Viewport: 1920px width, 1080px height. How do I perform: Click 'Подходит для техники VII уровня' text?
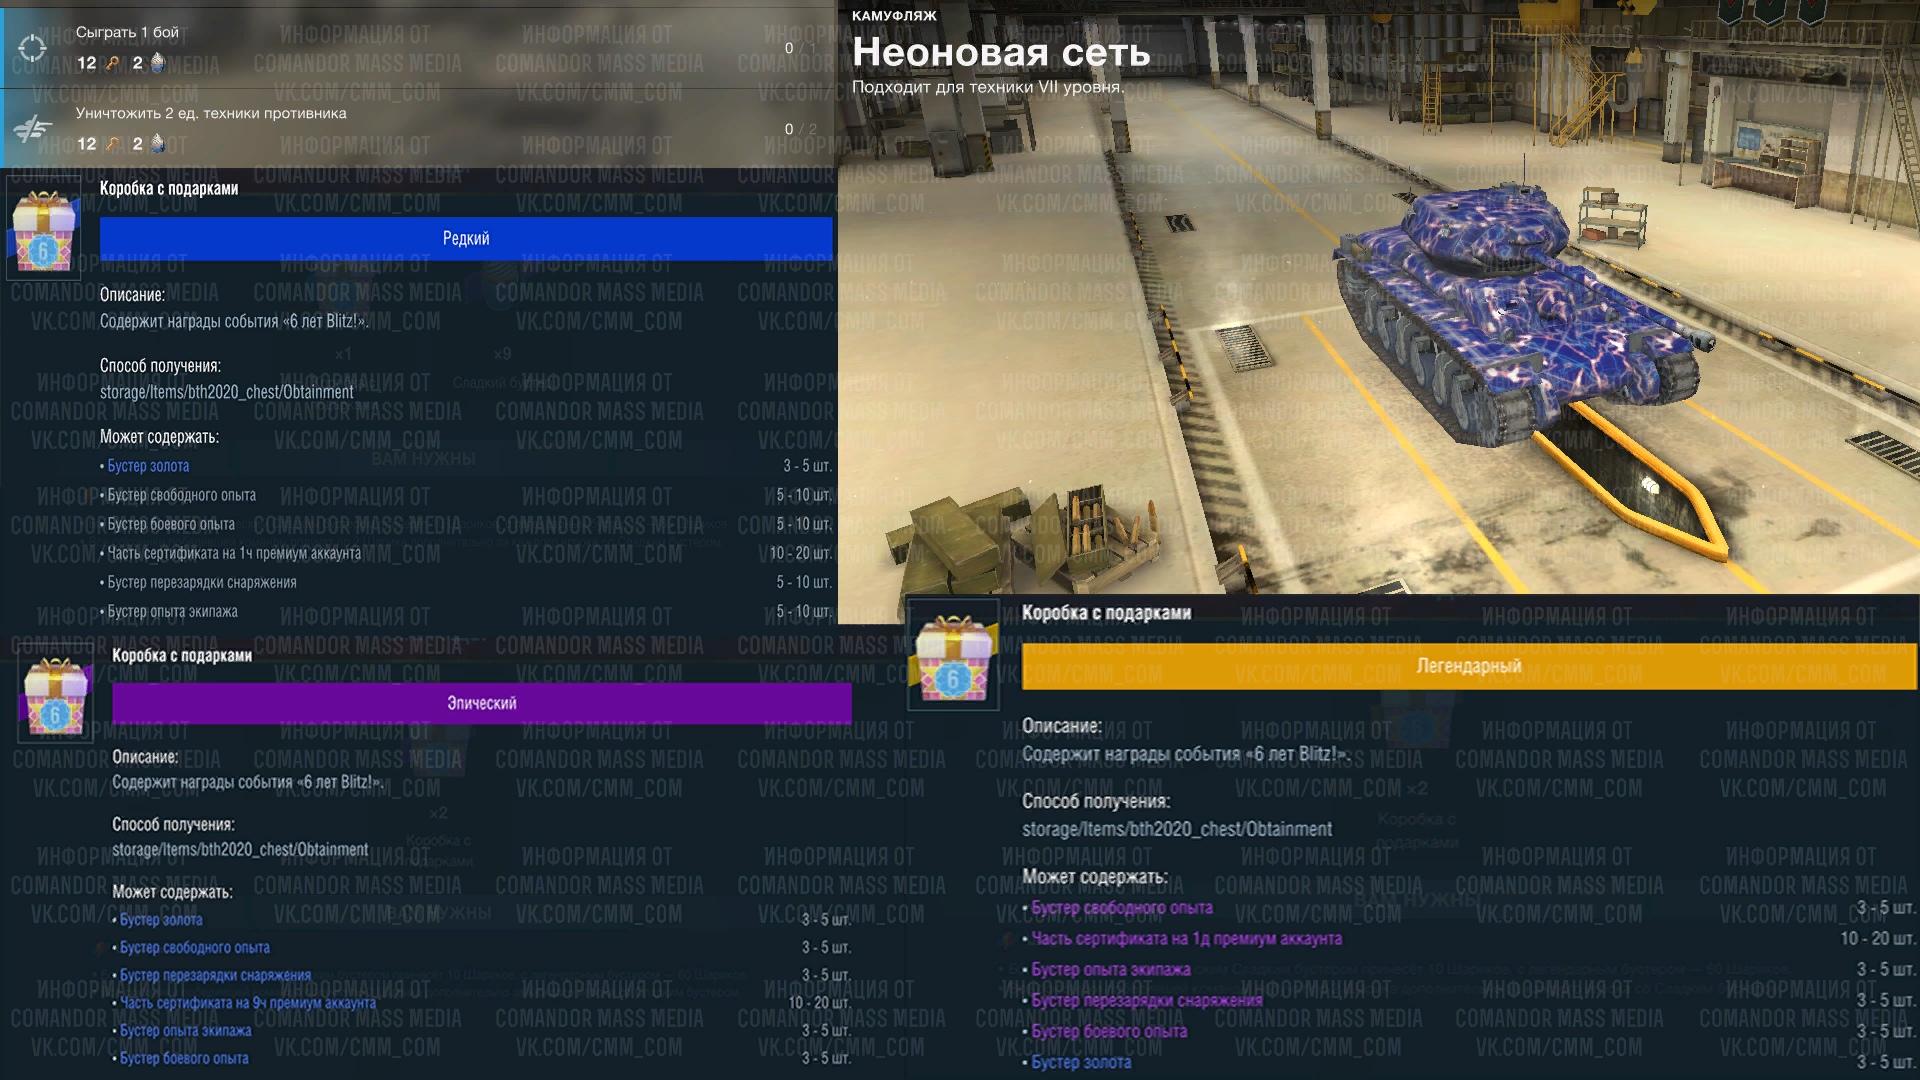[988, 87]
